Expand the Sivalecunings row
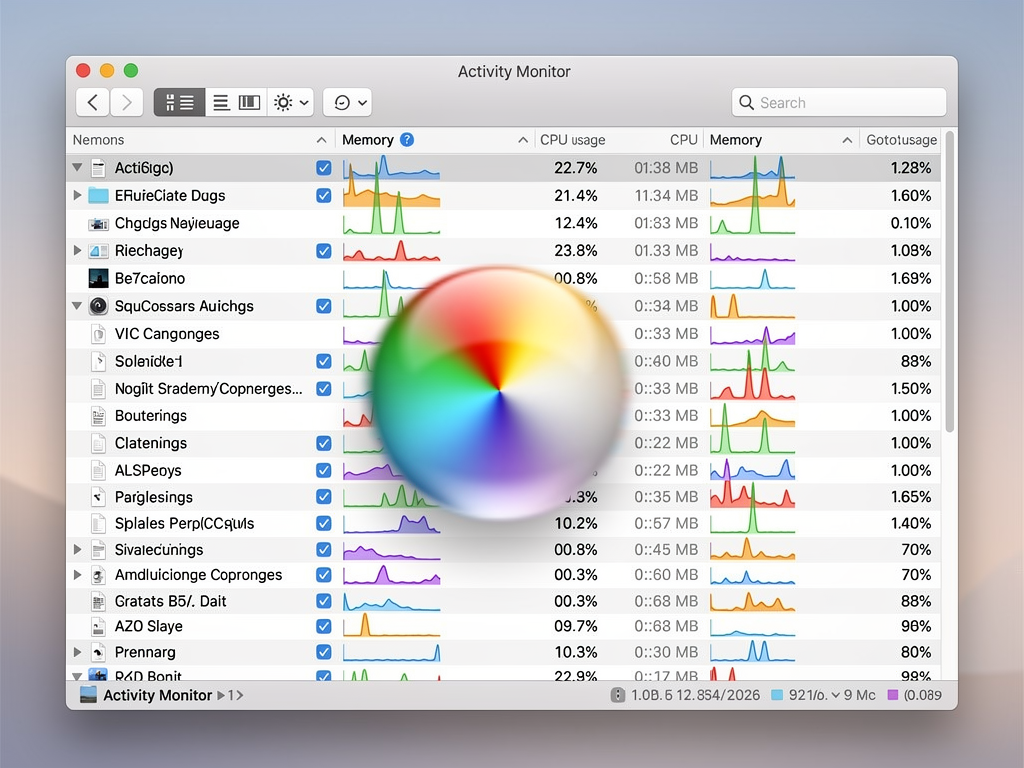Screen dimensions: 1024x768 (77, 550)
